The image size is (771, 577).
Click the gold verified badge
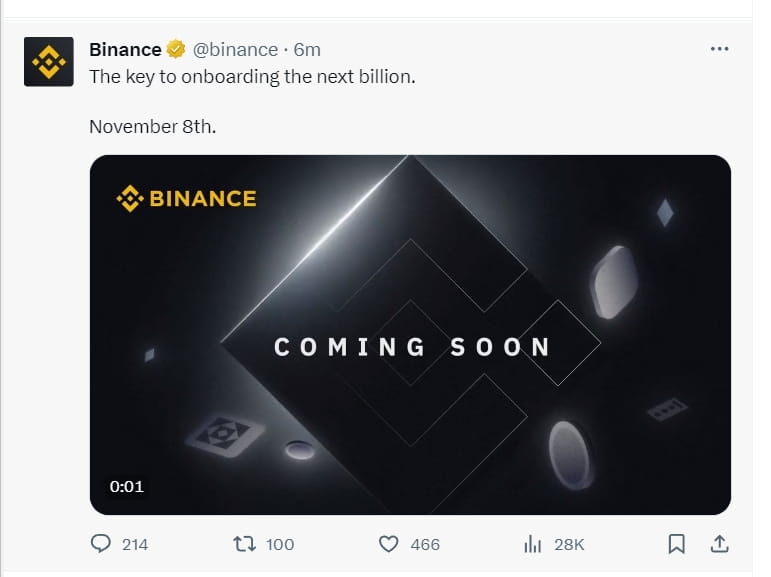(x=176, y=49)
